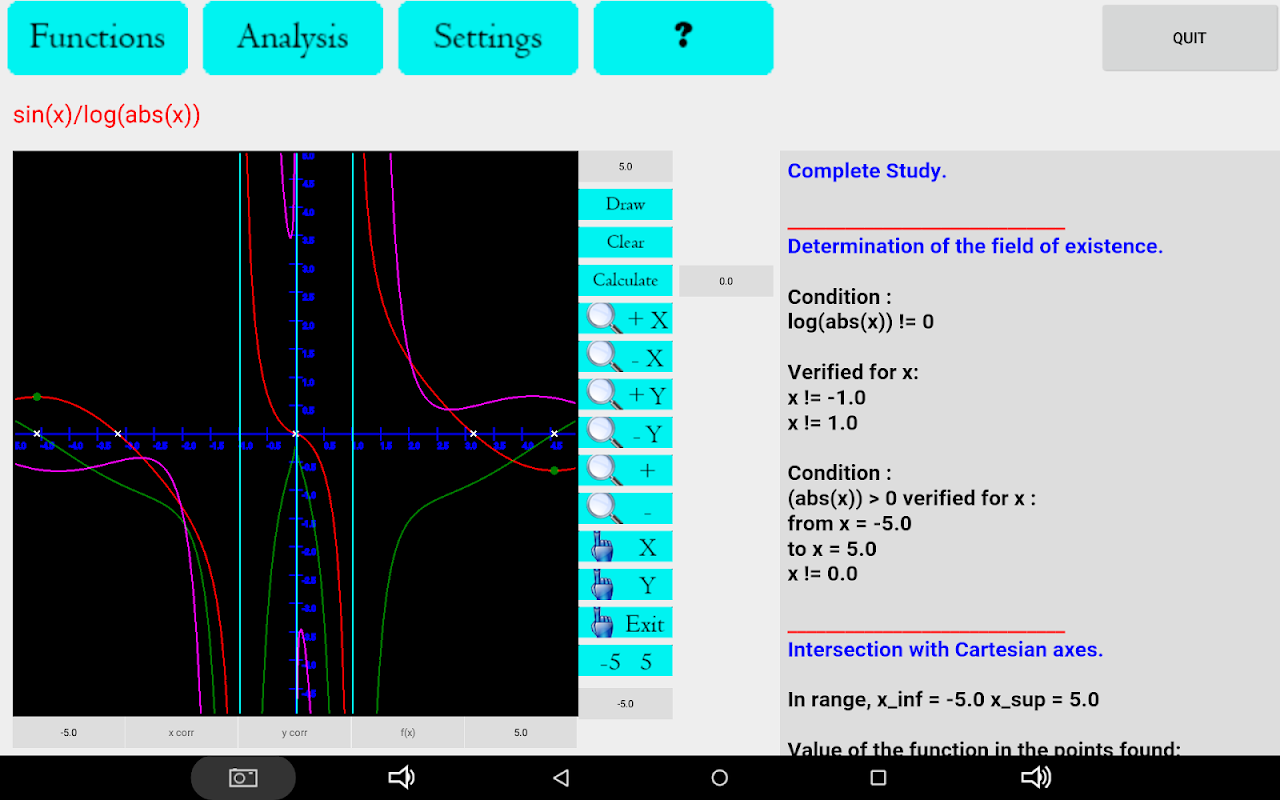This screenshot has height=800, width=1280.
Task: Open the help question mark menu
Action: (683, 38)
